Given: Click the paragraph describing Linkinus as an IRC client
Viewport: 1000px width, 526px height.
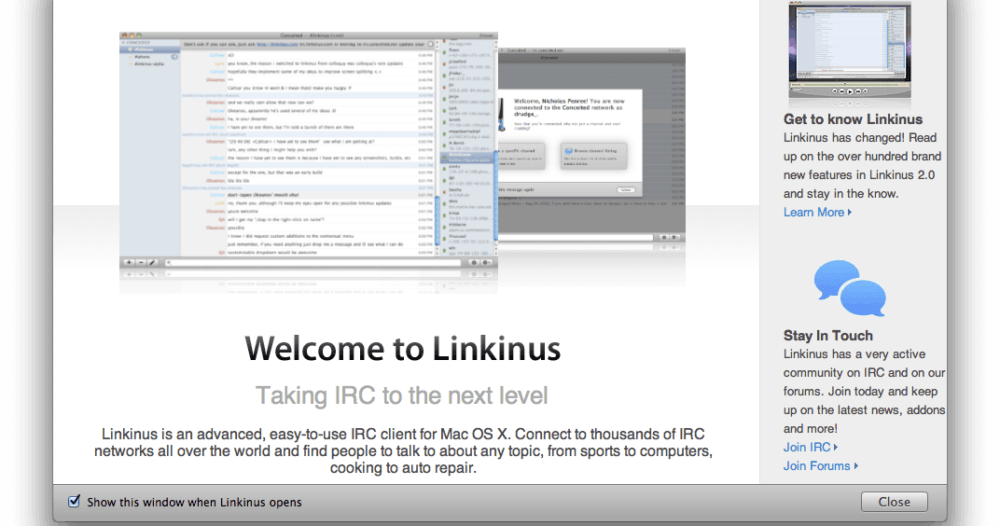Looking at the screenshot, I should click(403, 451).
